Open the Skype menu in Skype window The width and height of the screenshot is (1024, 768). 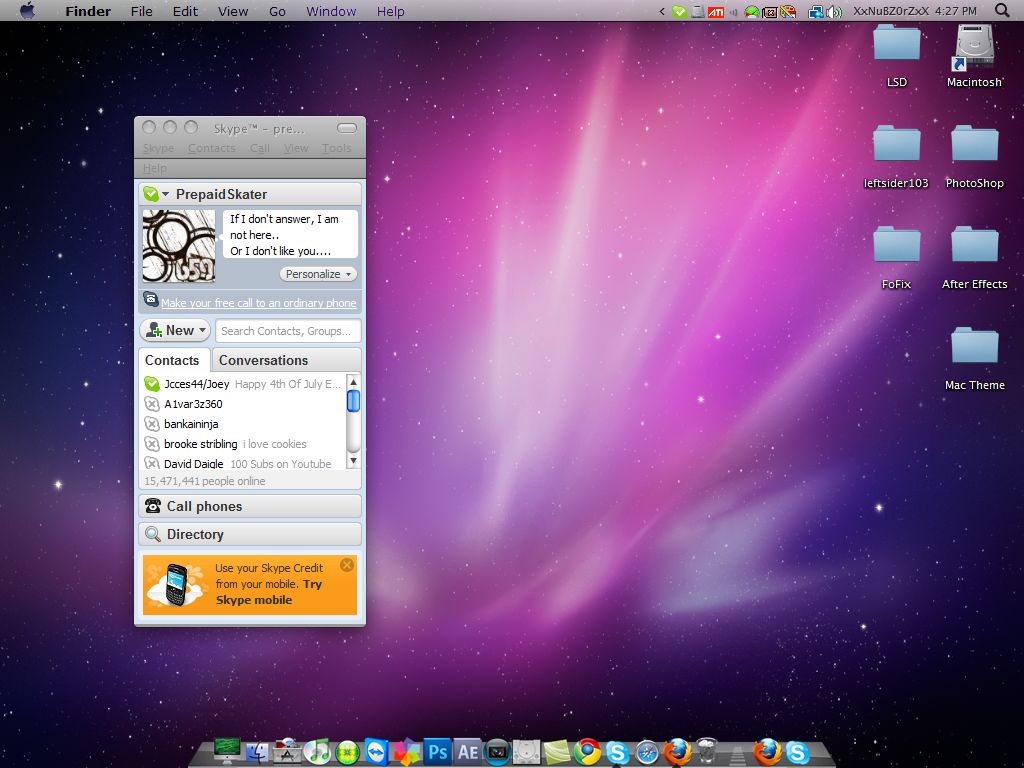click(x=158, y=148)
